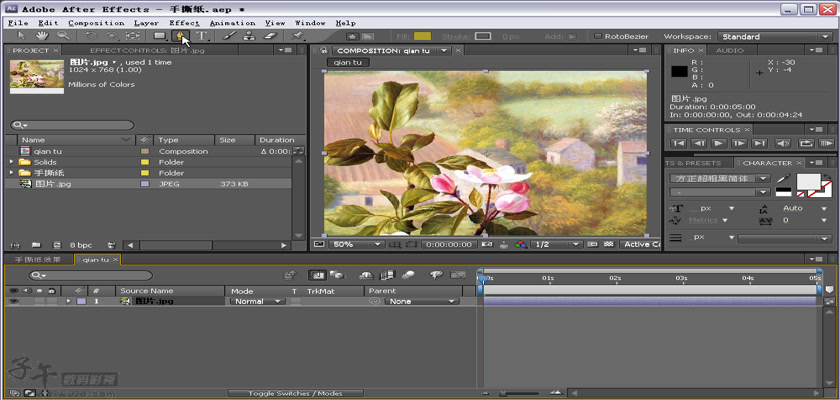This screenshot has height=400, width=840.
Task: Click the trash delete icon in Project panel
Action: pyautogui.click(x=111, y=245)
